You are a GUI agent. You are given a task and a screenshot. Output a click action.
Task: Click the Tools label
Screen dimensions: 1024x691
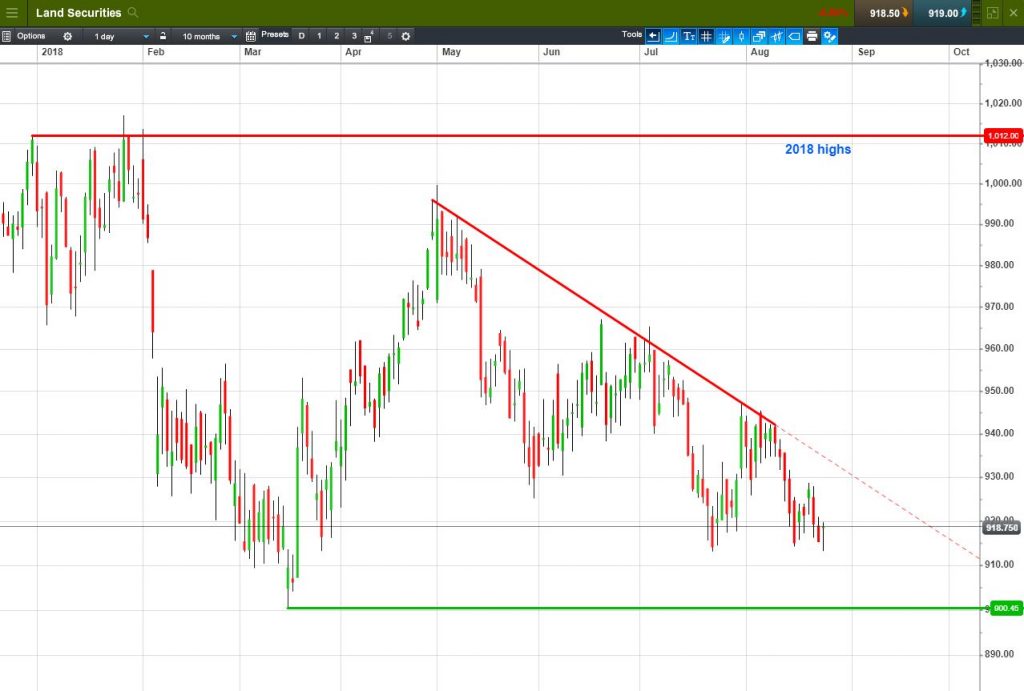pyautogui.click(x=632, y=35)
